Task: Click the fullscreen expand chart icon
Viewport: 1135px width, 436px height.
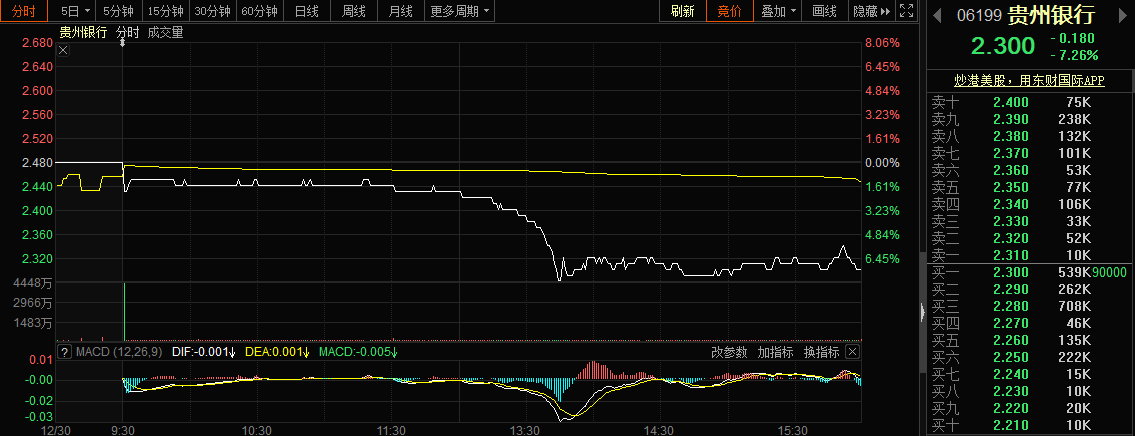Action: tap(905, 12)
